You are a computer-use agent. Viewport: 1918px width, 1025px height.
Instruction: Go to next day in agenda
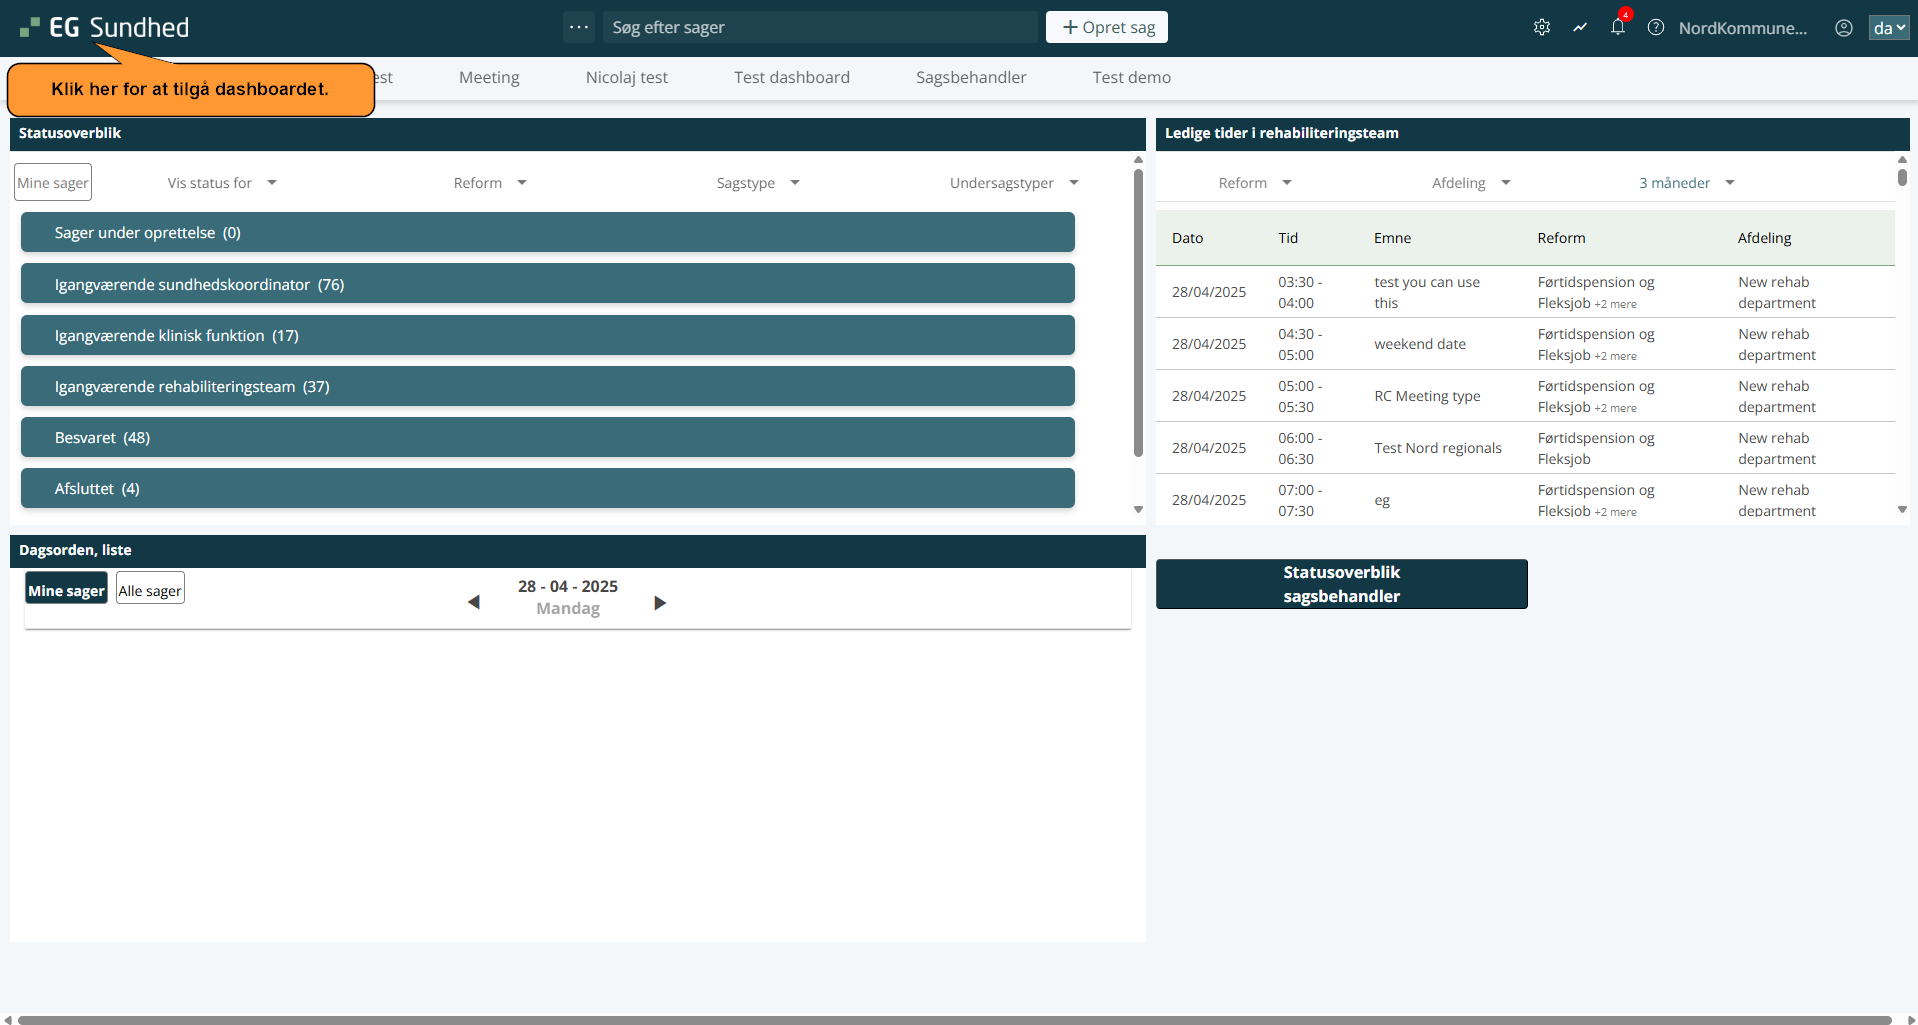pos(660,602)
